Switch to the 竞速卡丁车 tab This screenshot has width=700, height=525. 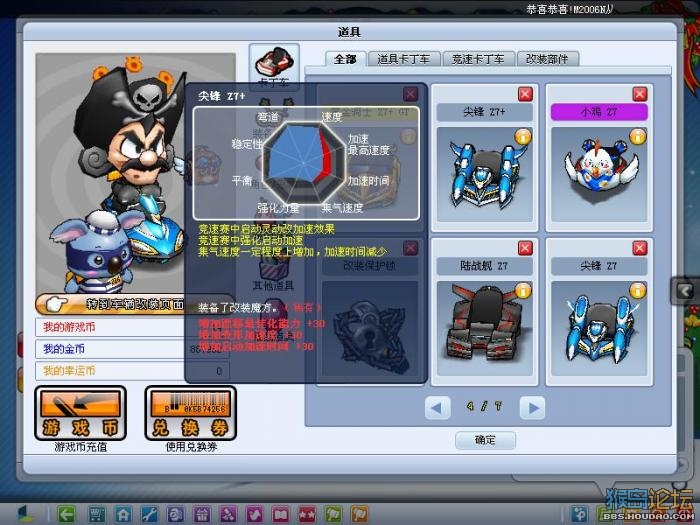479,59
